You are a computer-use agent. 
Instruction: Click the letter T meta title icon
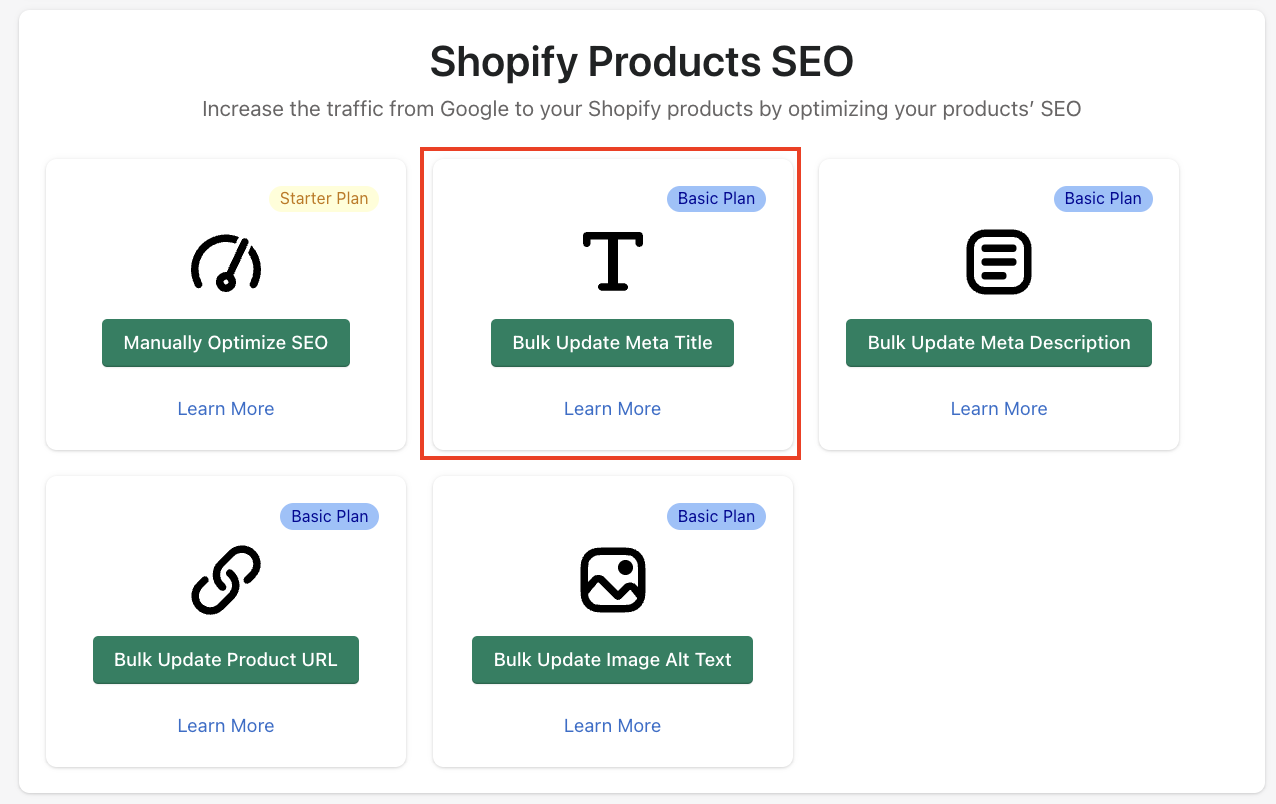point(612,260)
